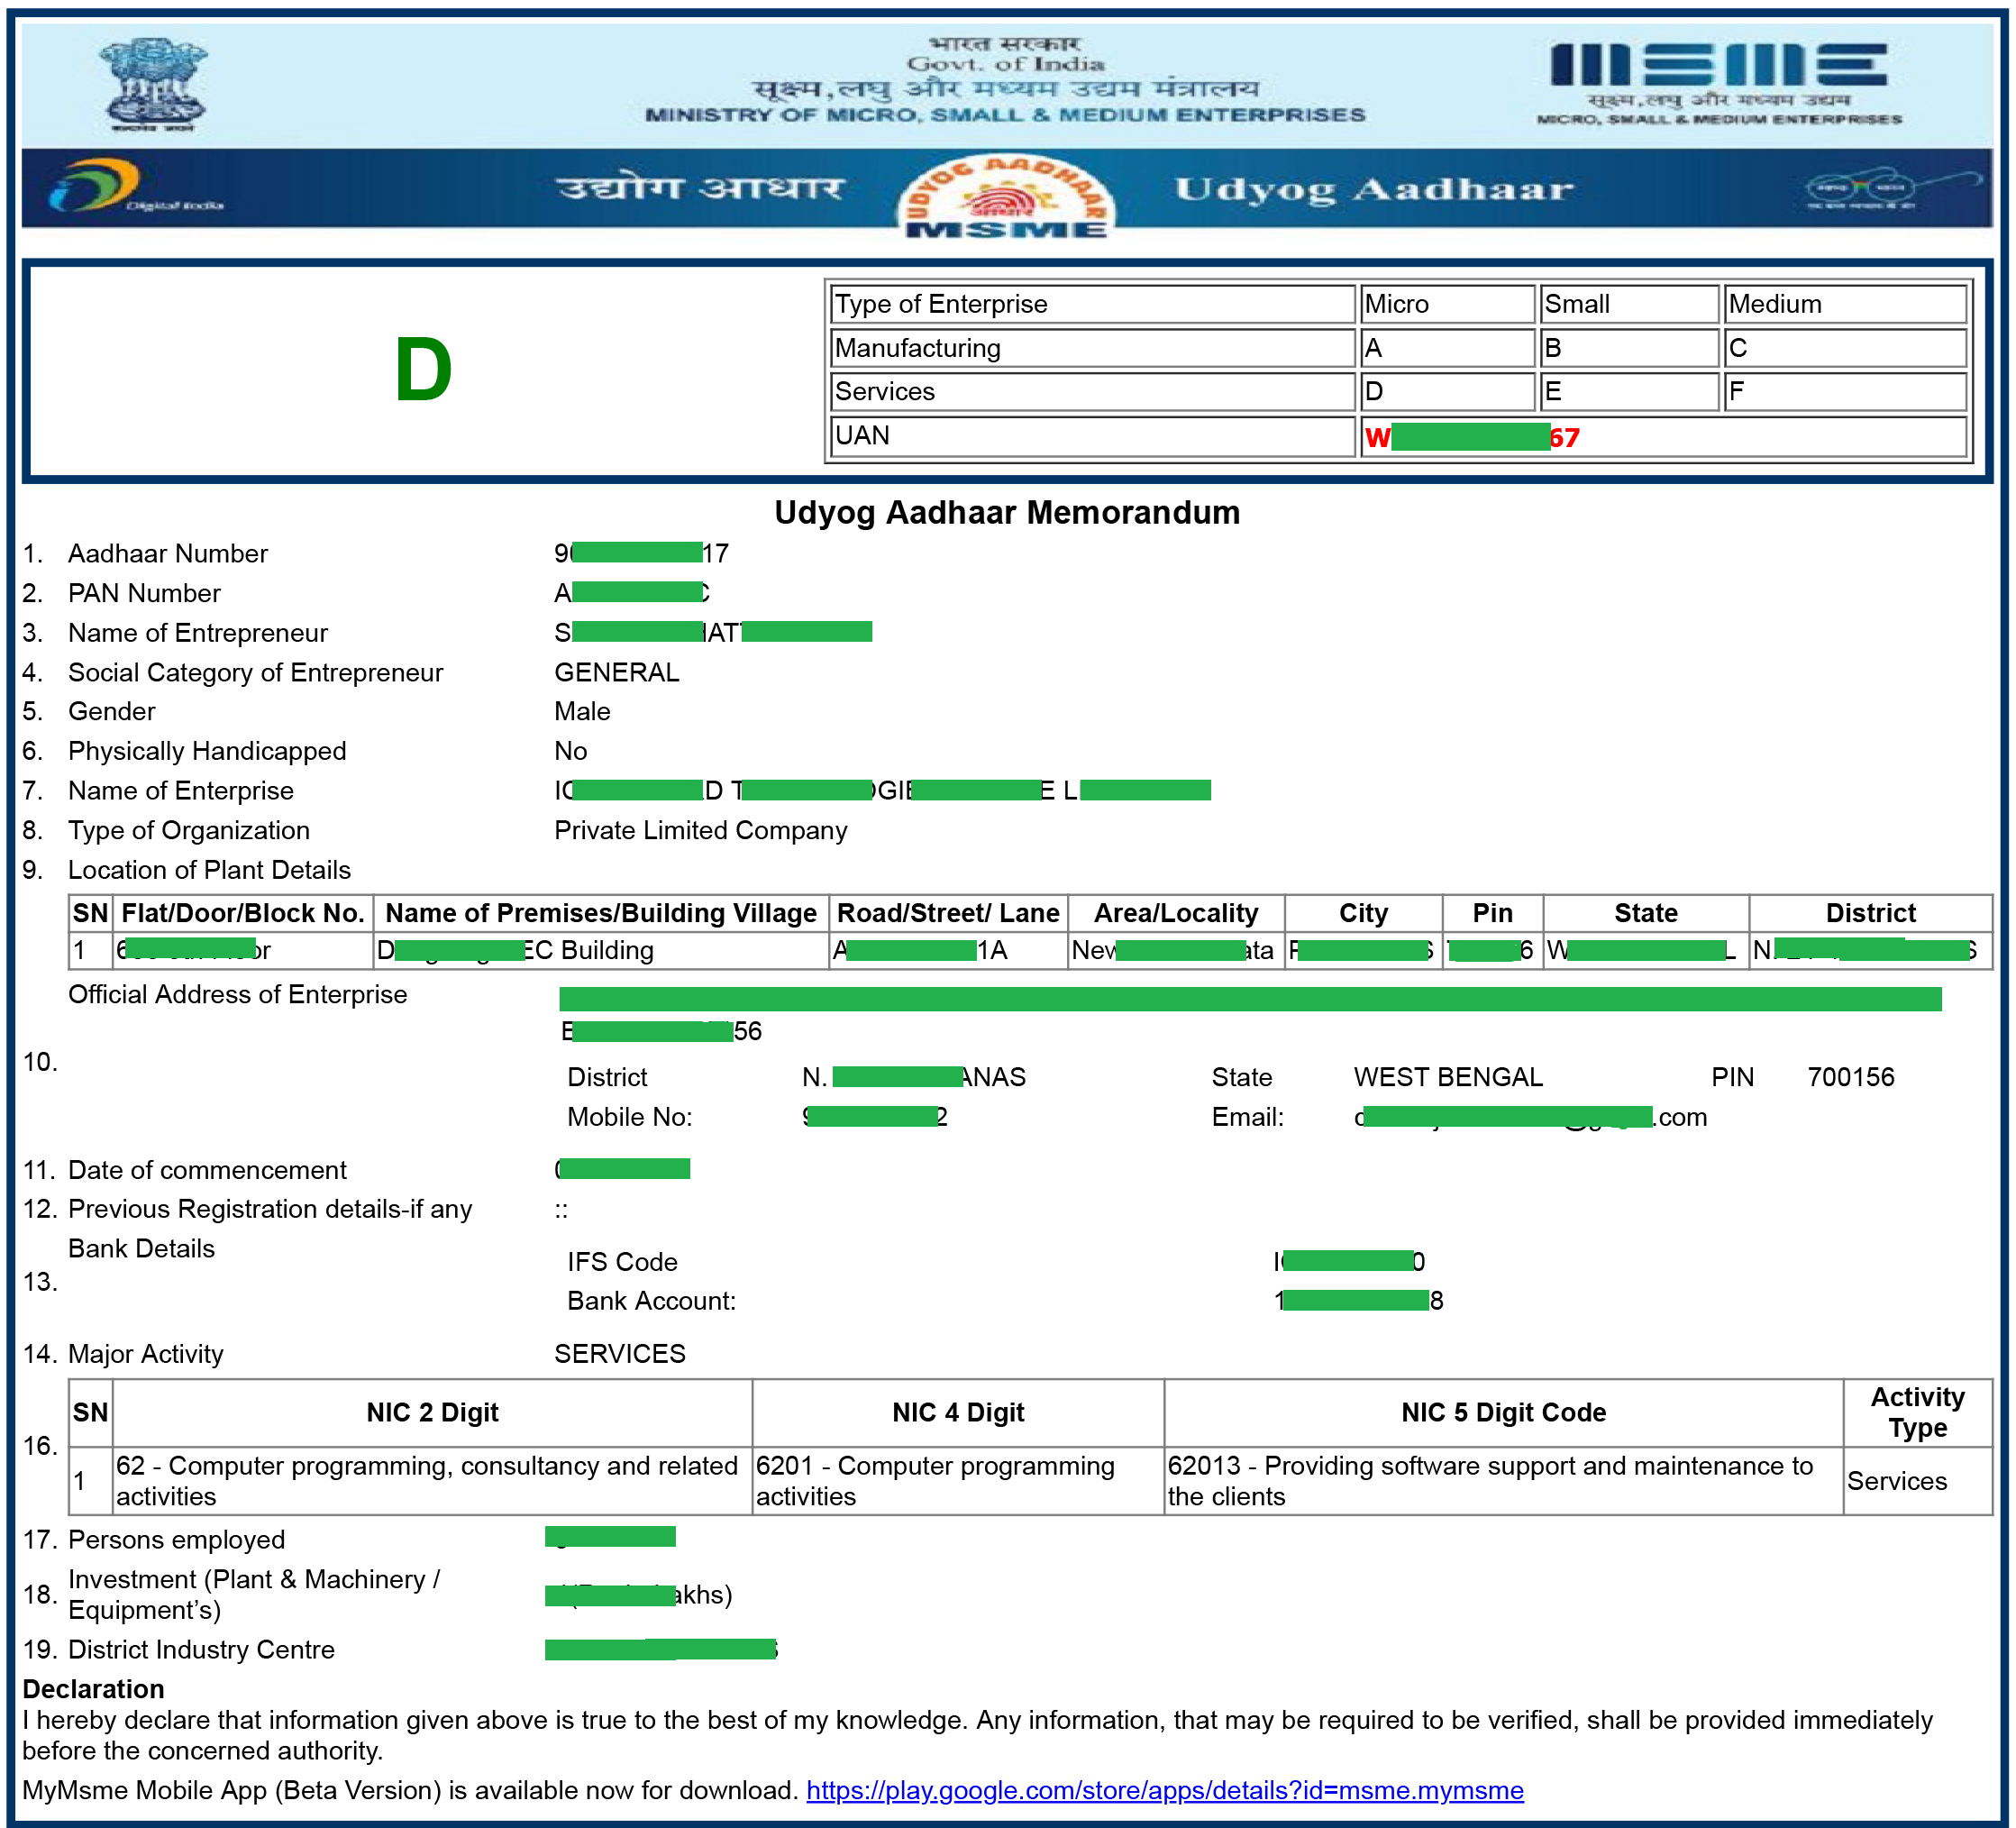The width and height of the screenshot is (2016, 1828).
Task: Click the 'District' column header in plant table
Action: [x=1870, y=912]
